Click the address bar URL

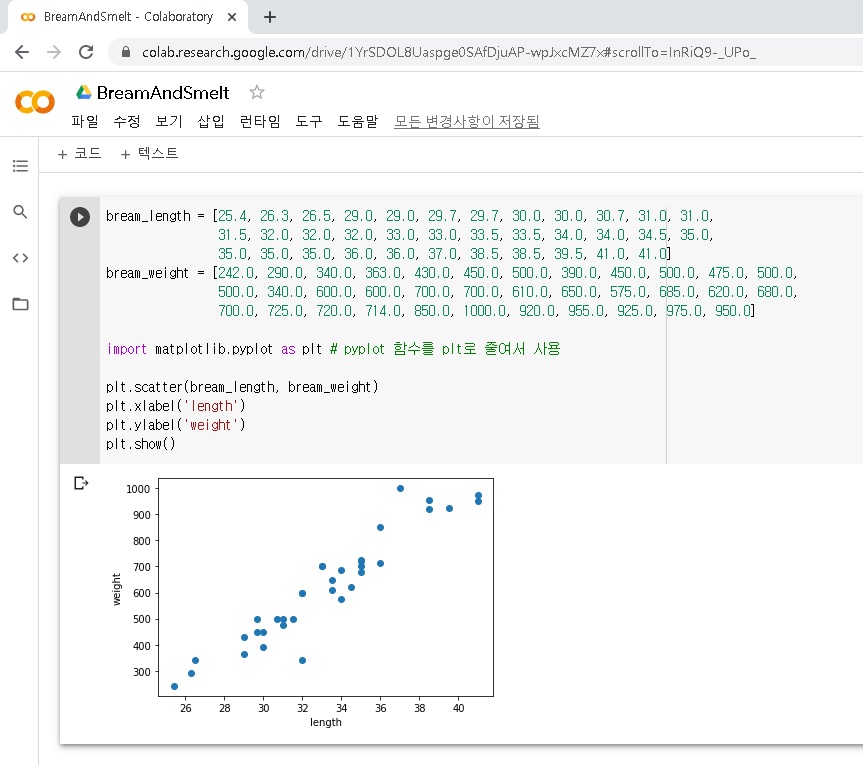(448, 52)
